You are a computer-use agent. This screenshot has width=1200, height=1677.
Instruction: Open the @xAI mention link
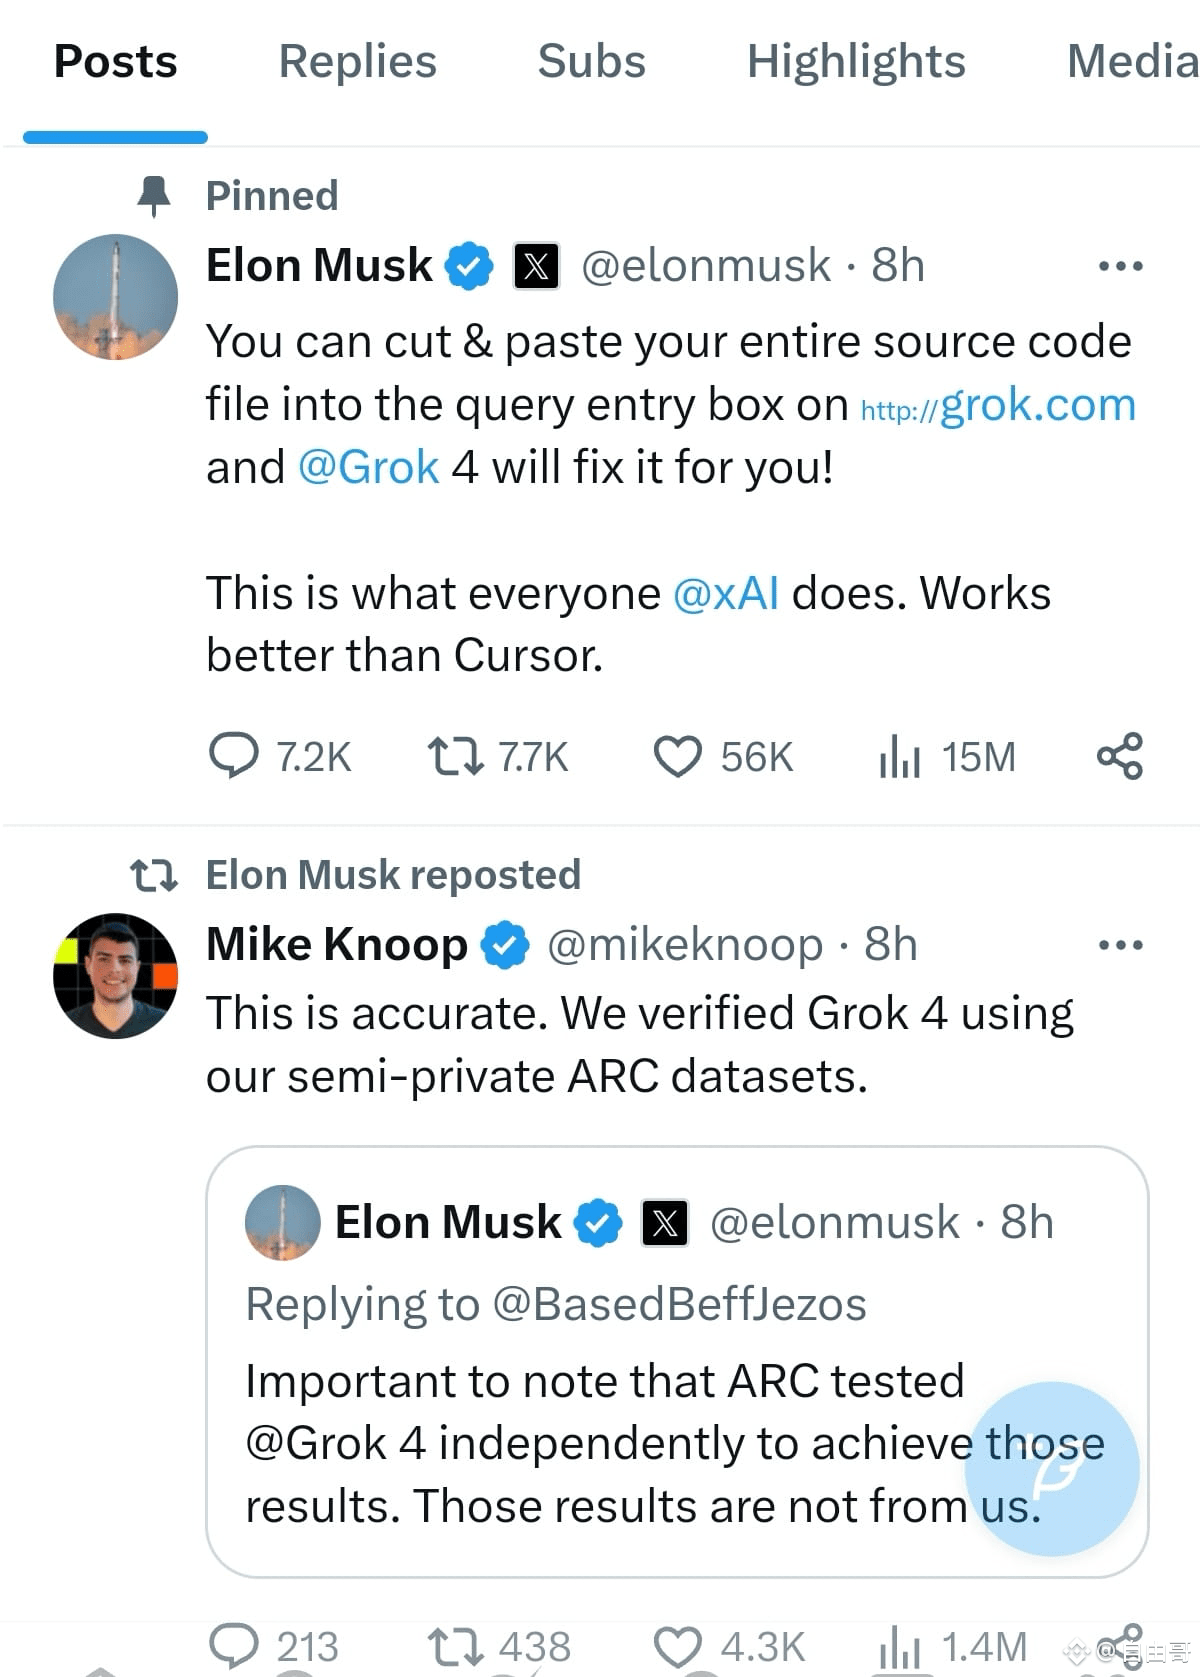(726, 593)
